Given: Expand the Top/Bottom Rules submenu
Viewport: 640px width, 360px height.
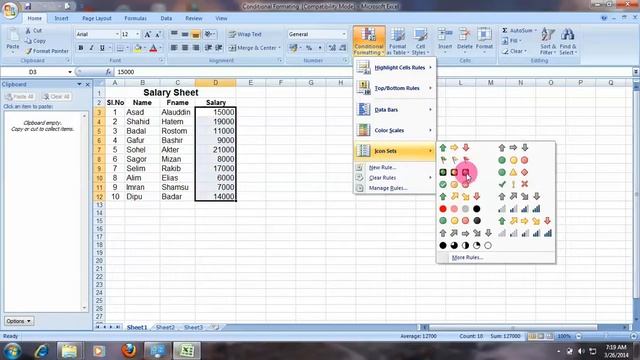Looking at the screenshot, I should tap(394, 88).
